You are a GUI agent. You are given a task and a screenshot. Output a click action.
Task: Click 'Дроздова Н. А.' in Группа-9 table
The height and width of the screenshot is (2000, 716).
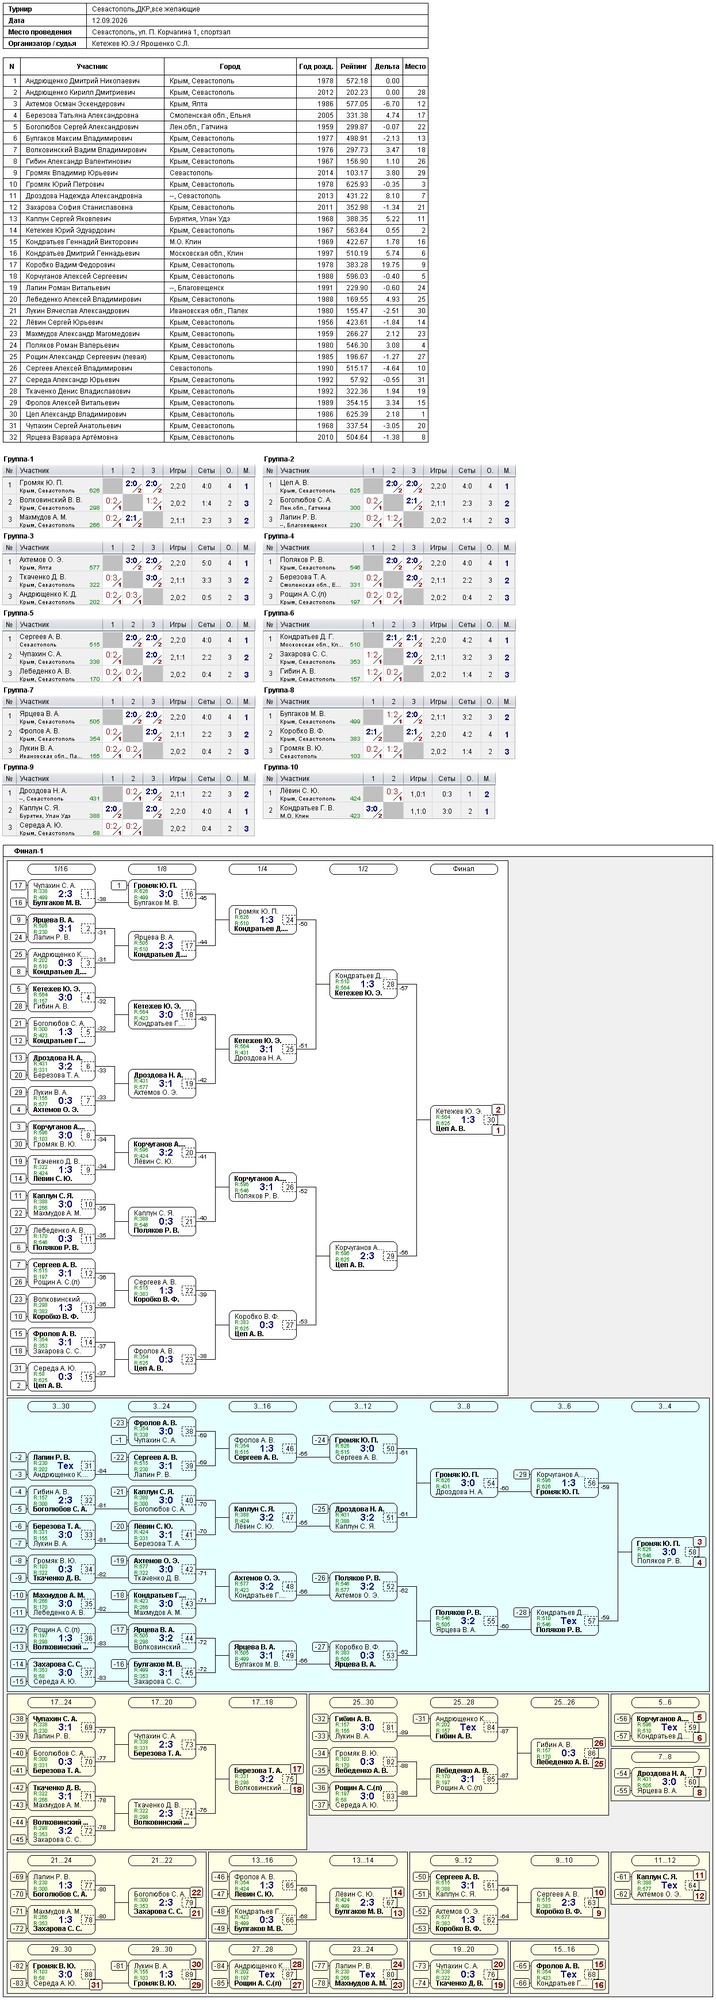point(43,791)
